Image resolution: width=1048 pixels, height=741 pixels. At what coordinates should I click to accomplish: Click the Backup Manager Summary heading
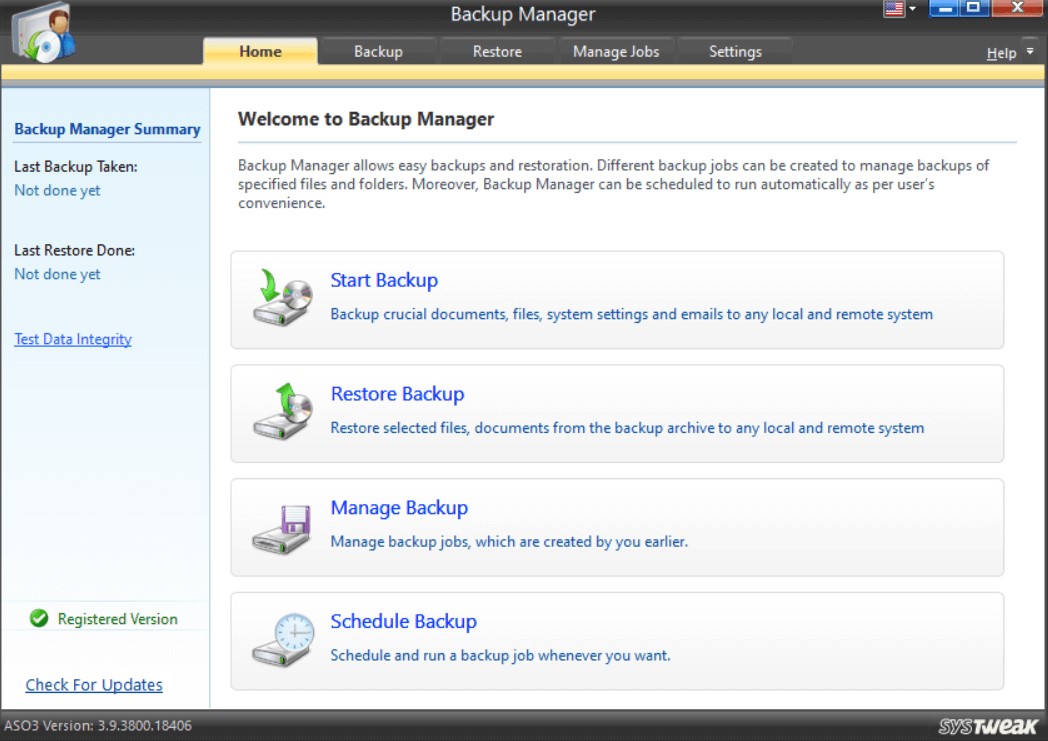[107, 129]
